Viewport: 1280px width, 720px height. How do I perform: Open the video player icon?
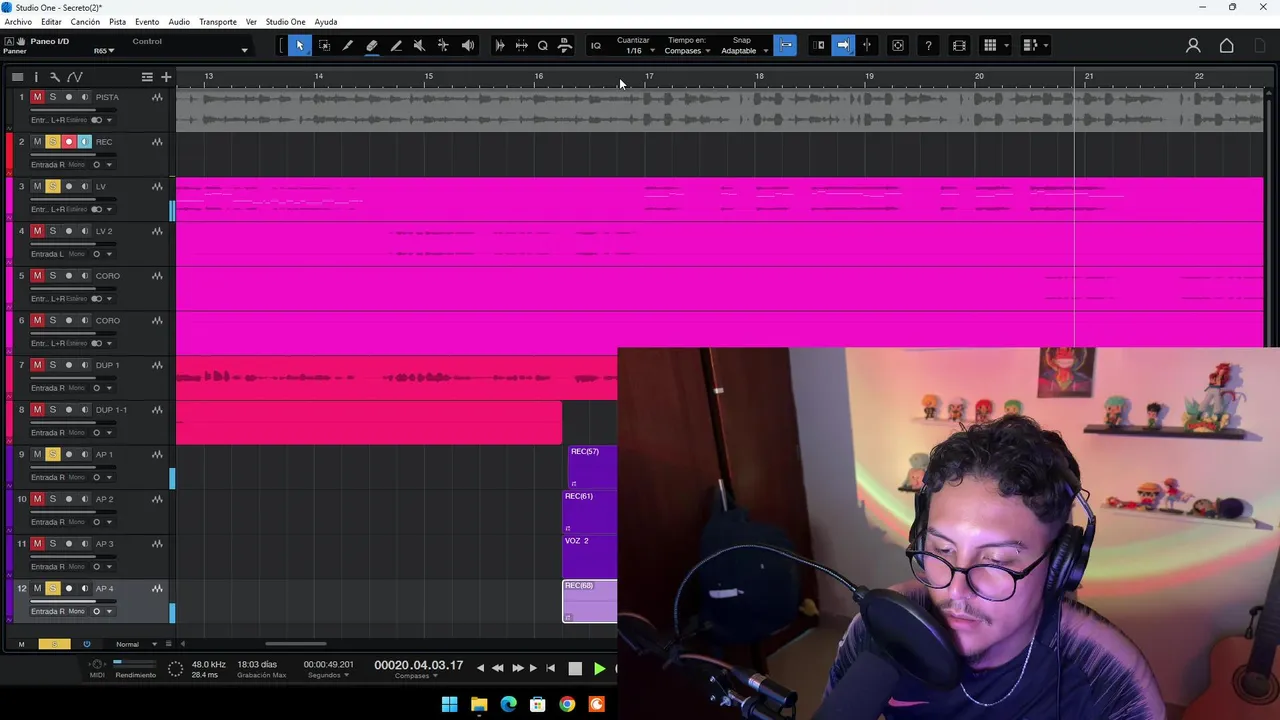coord(959,45)
